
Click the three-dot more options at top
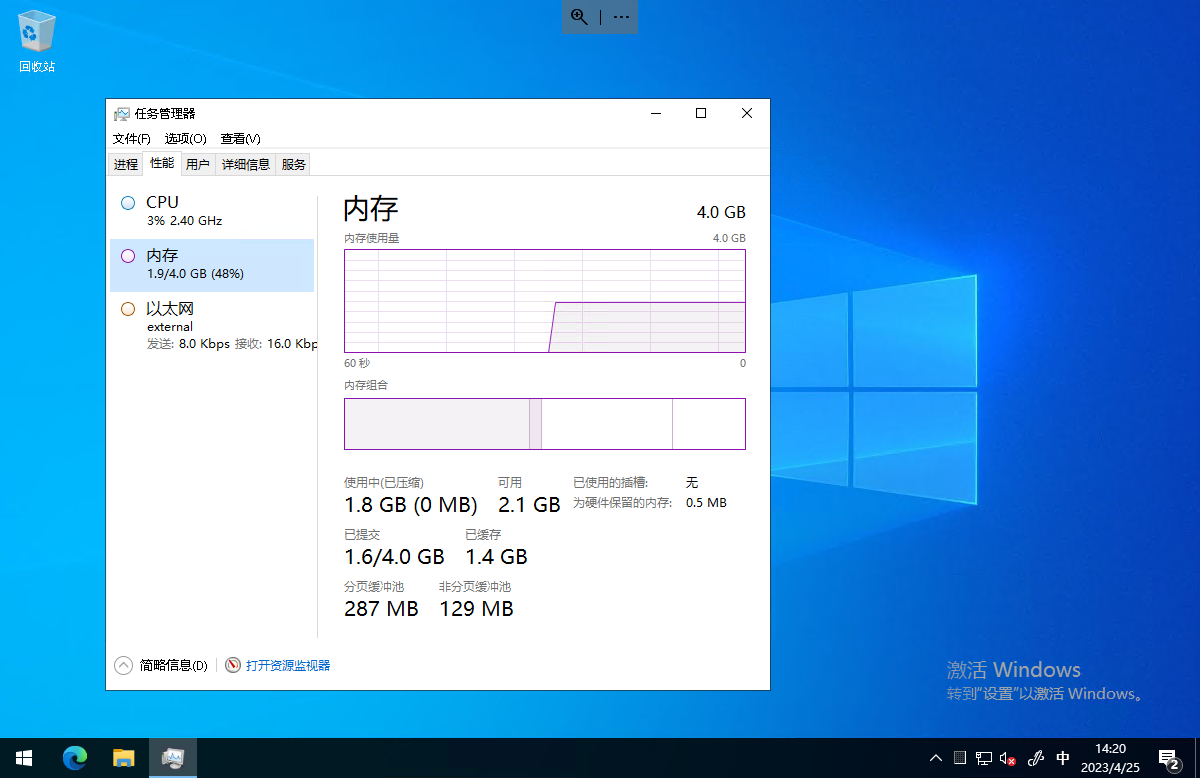coord(621,17)
